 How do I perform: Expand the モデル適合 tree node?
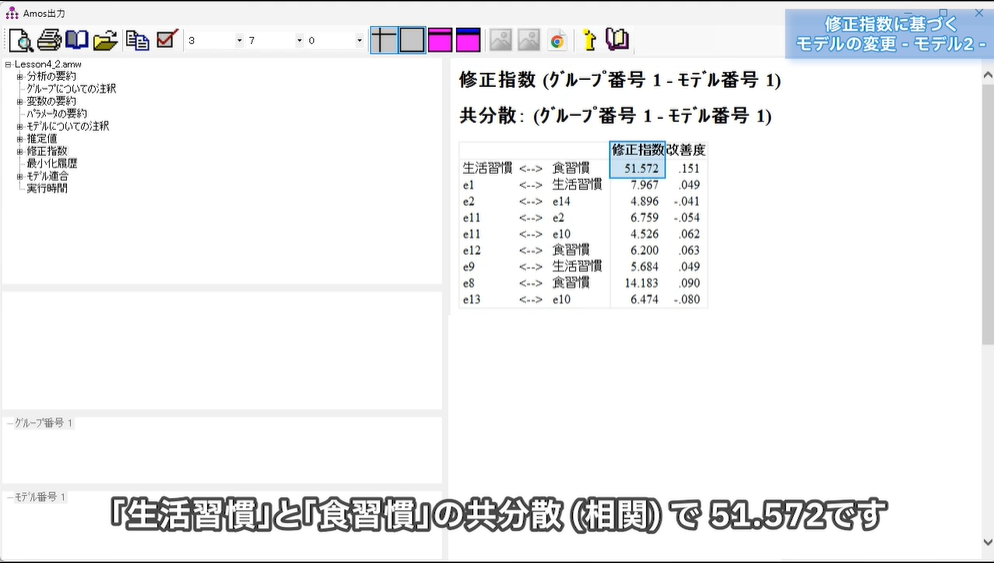[x=20, y=176]
